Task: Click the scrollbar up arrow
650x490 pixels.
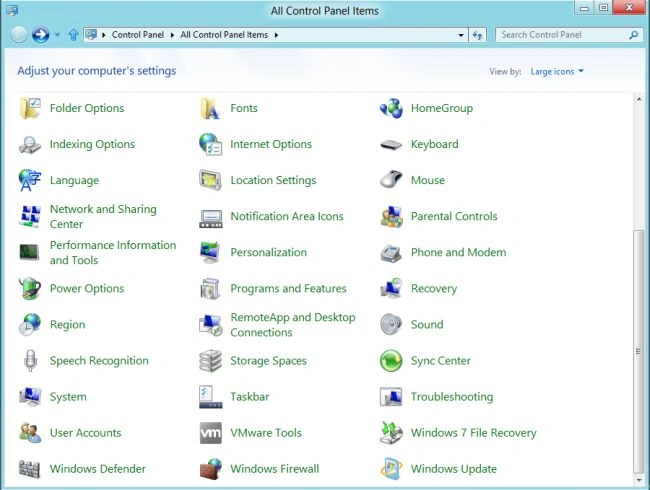Action: (639, 99)
